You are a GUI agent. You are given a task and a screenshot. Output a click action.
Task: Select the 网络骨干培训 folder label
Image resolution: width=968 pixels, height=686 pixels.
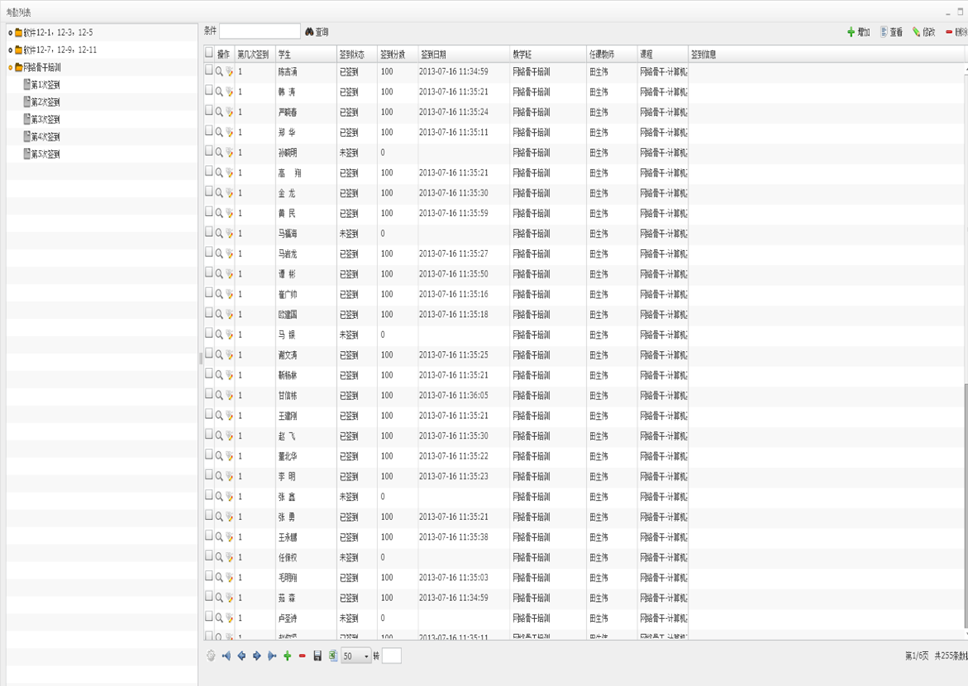(42, 67)
